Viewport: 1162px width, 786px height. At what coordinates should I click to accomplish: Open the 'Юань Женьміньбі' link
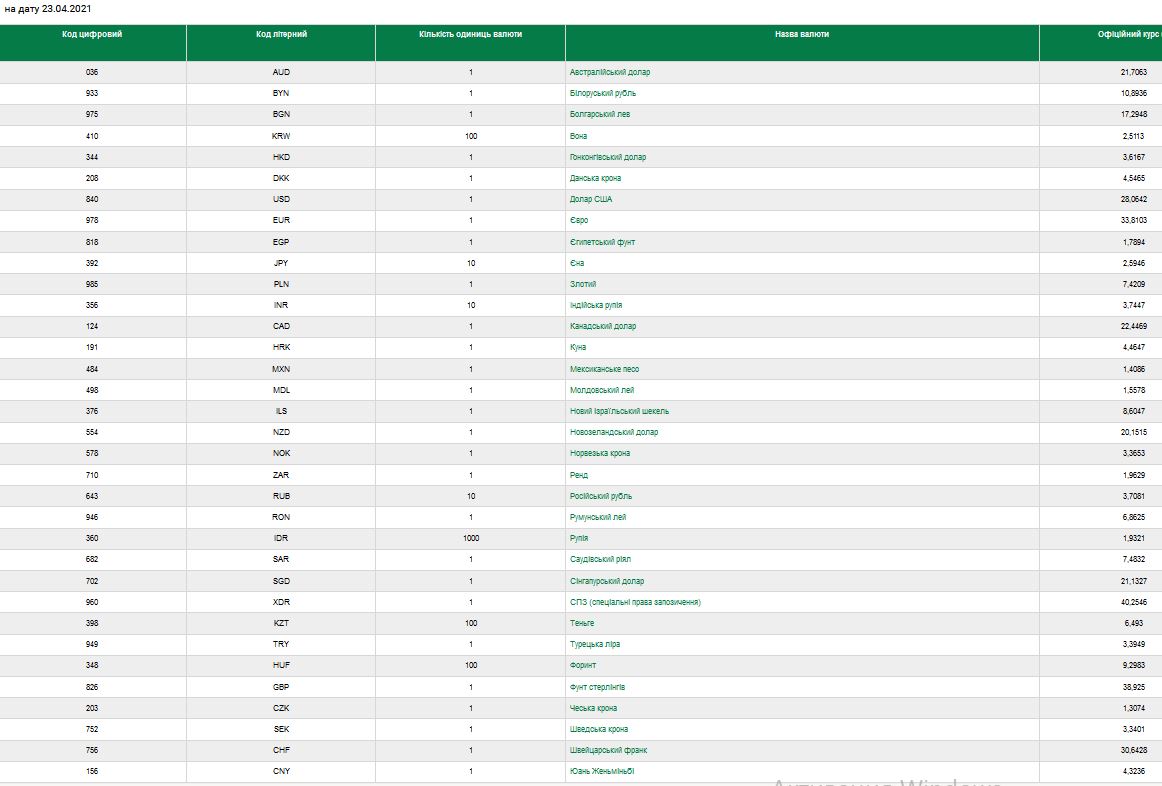tap(602, 771)
